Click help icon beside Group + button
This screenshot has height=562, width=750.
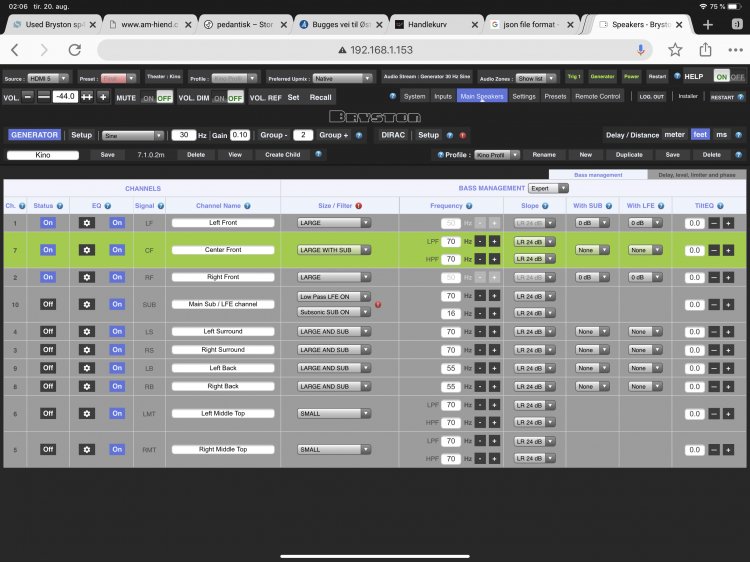click(359, 135)
